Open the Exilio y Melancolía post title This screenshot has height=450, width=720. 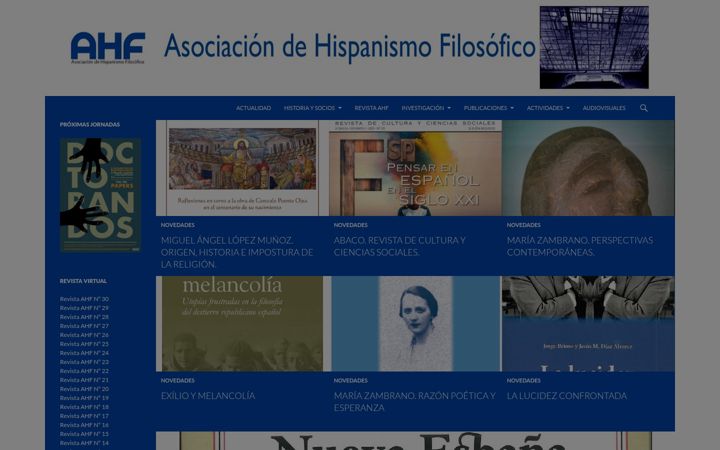(208, 396)
